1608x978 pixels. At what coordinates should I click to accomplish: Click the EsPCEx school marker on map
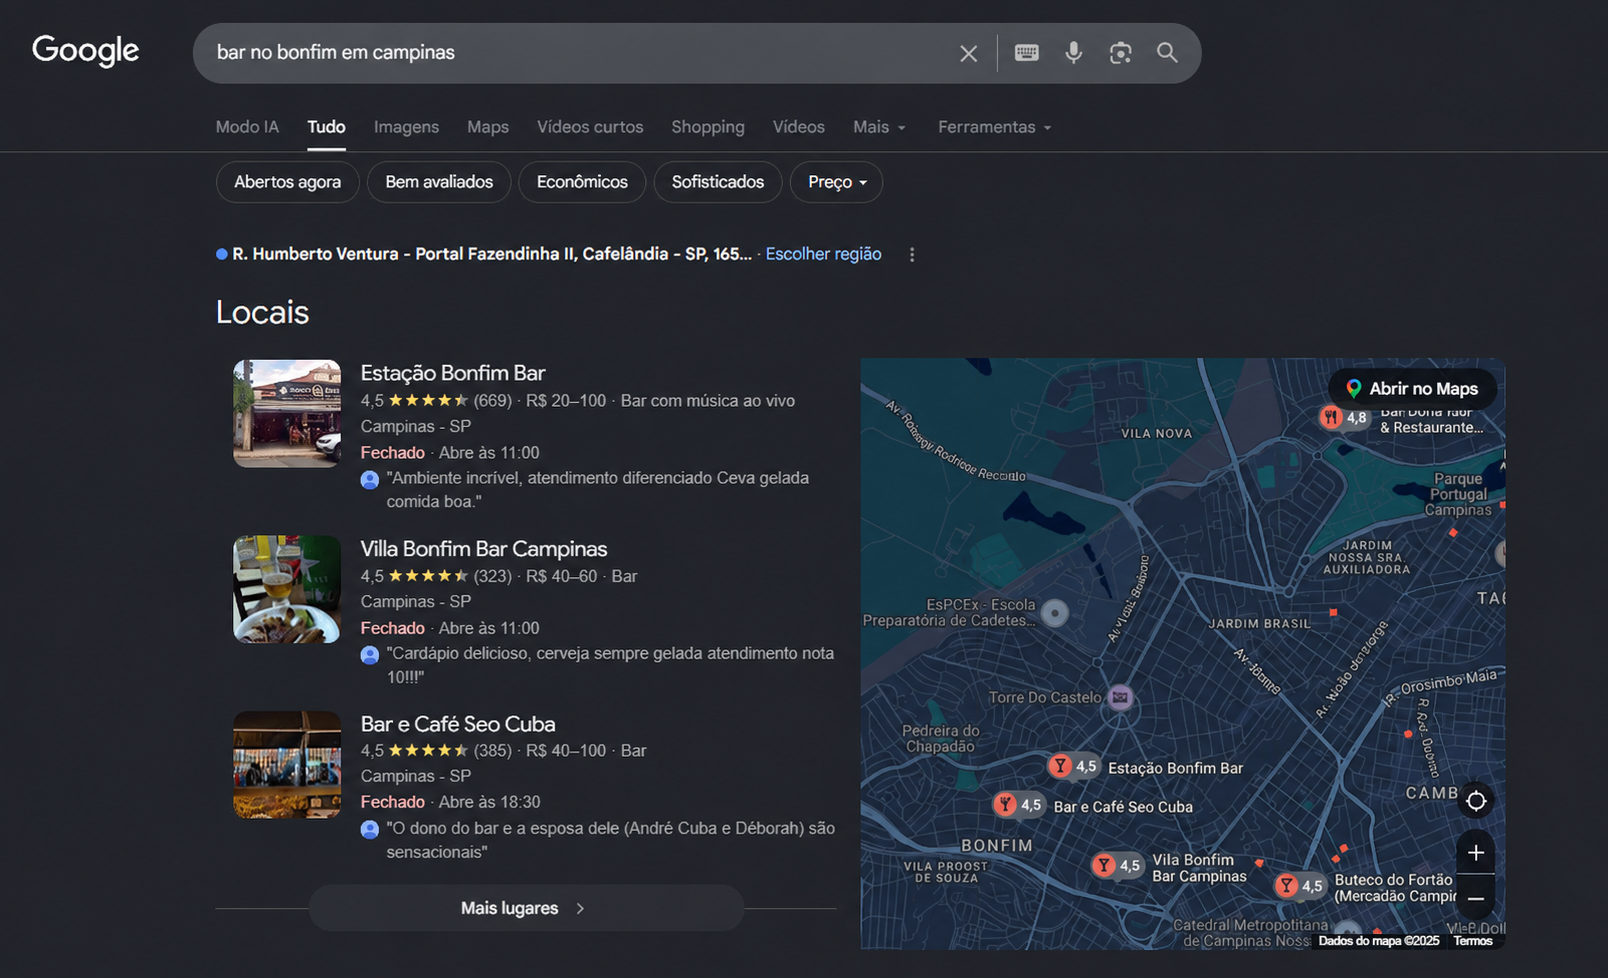[1054, 612]
